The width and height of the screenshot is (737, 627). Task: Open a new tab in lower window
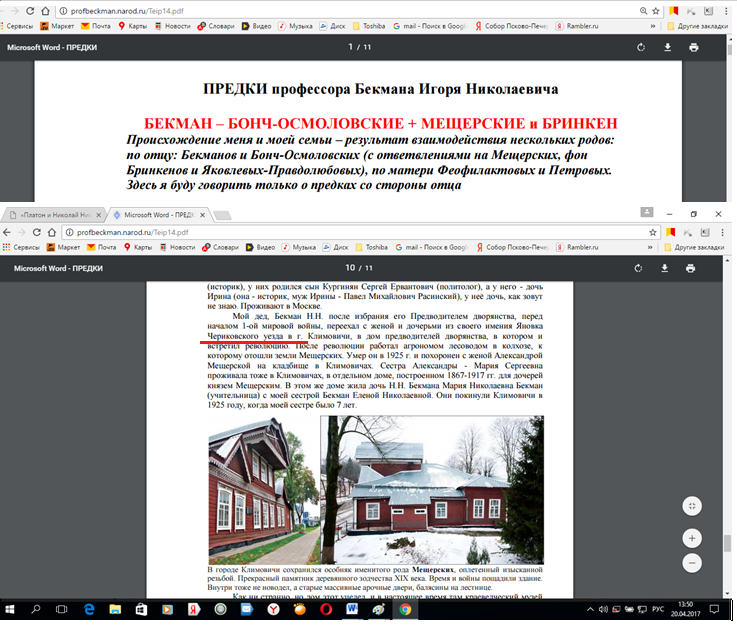(x=222, y=215)
